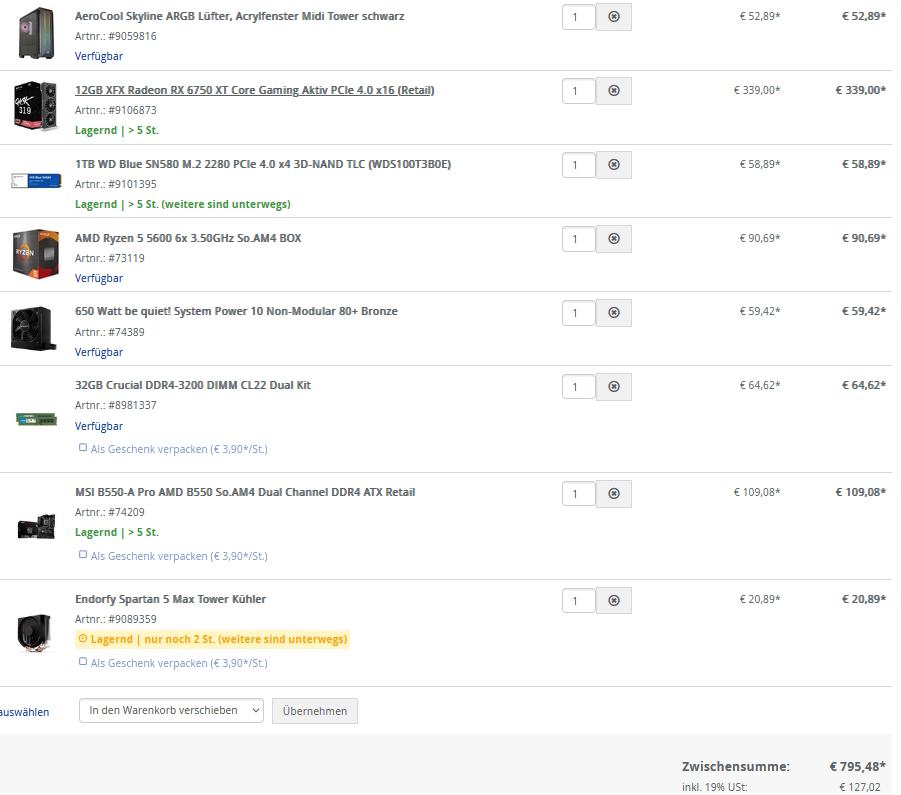Remove 32GB Crucial DDR4 RAM item
The width and height of the screenshot is (901, 795).
(614, 387)
